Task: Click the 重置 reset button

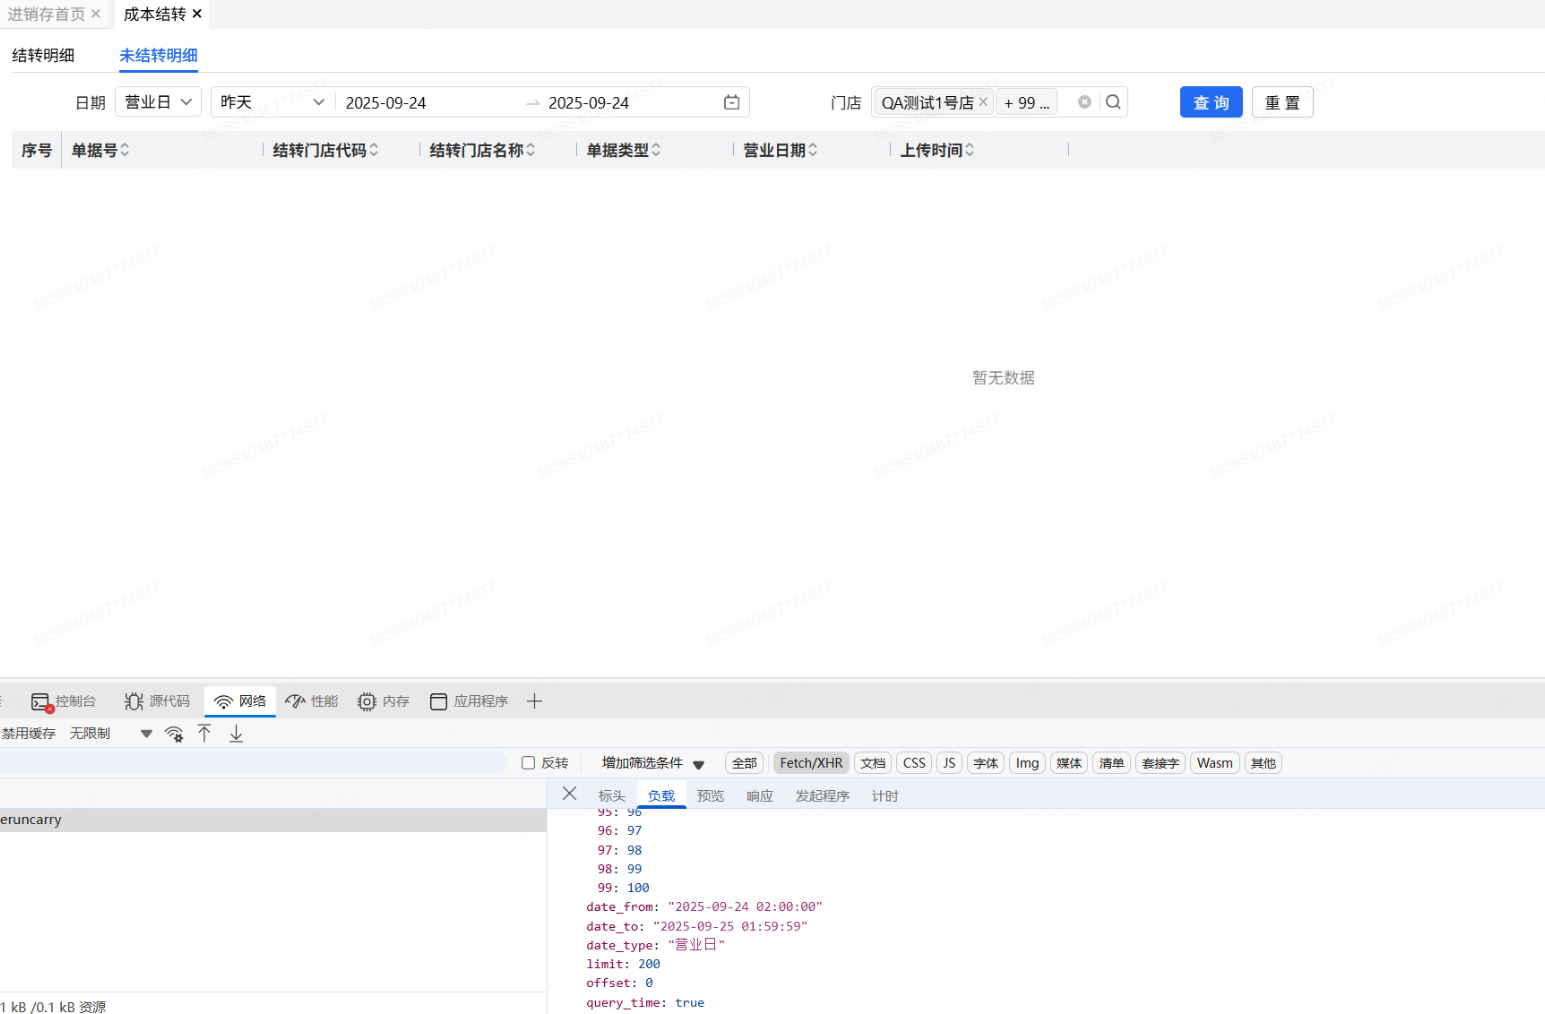Action: (1282, 102)
